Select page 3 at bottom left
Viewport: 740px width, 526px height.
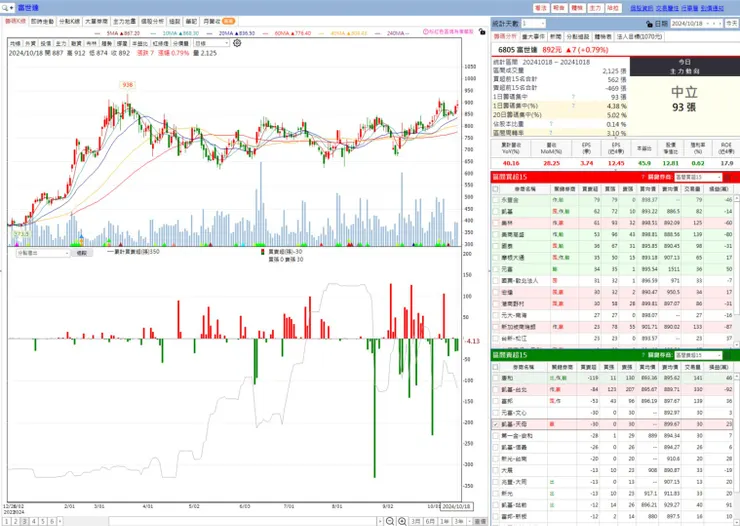[25, 521]
